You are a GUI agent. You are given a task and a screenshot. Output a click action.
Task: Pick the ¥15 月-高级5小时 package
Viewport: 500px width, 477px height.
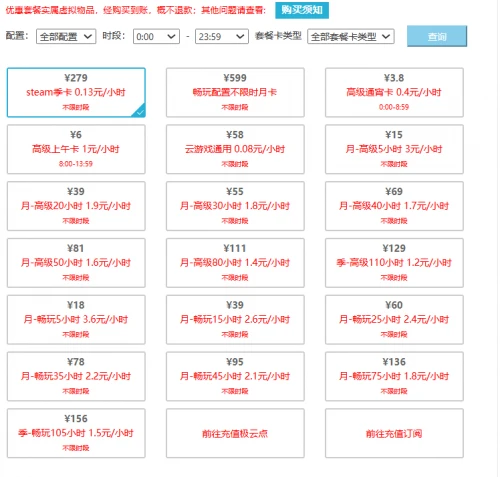click(394, 149)
